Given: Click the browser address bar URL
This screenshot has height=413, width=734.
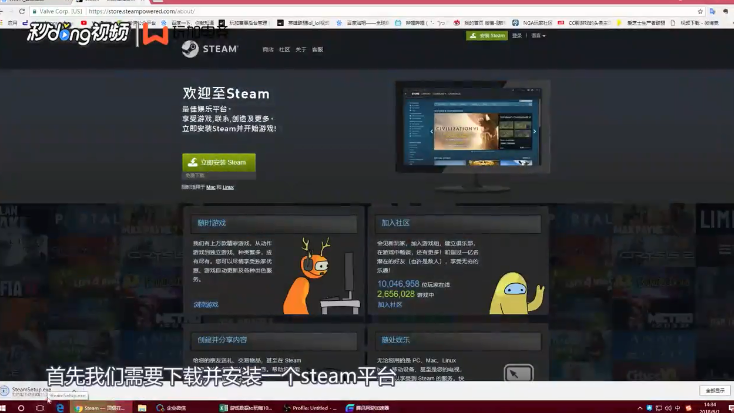Looking at the screenshot, I should point(141,11).
